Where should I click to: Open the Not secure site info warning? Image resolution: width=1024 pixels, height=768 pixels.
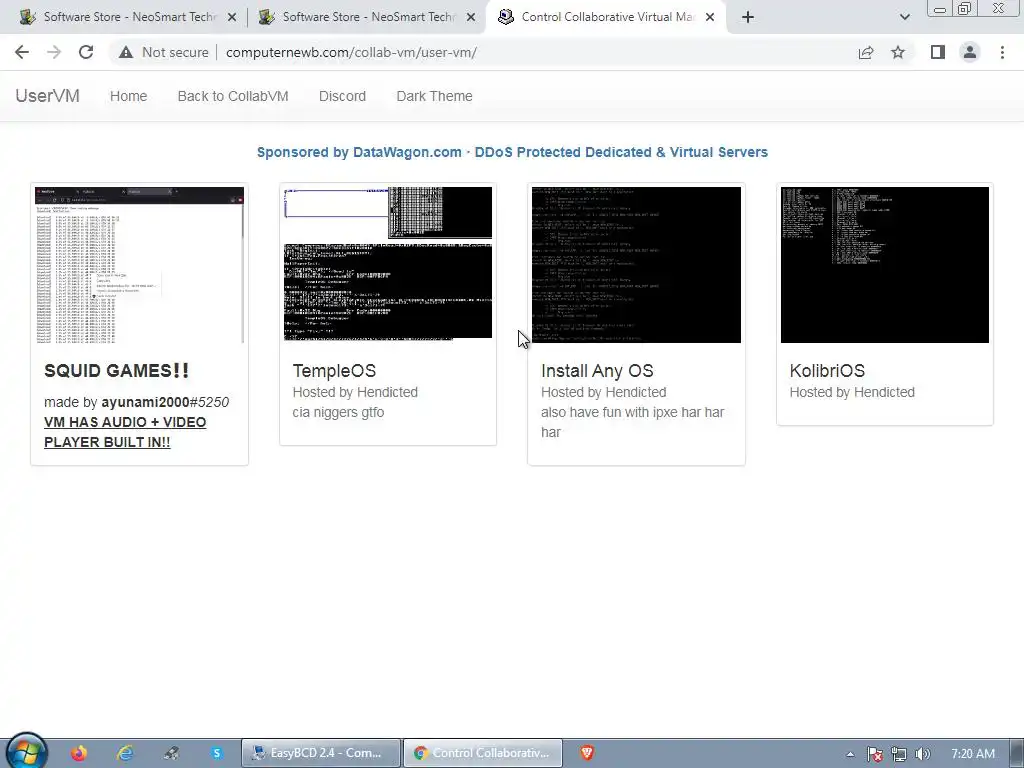point(163,52)
